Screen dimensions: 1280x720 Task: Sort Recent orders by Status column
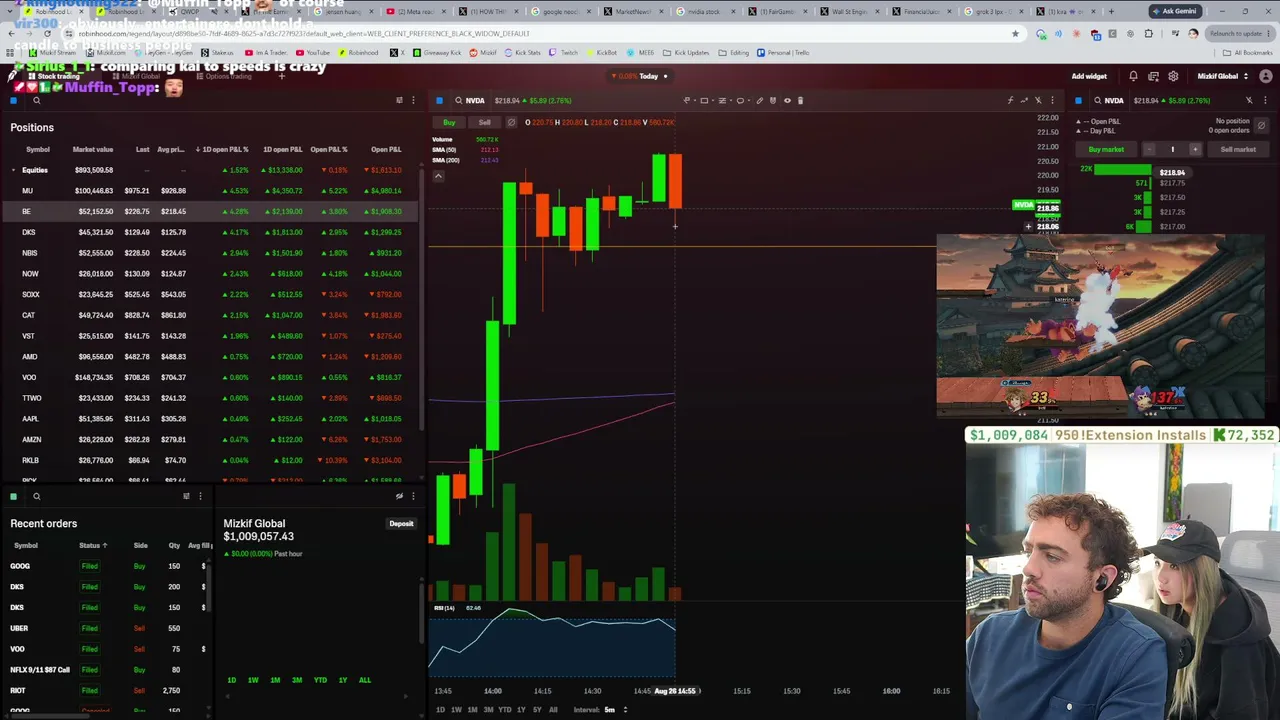pos(93,545)
